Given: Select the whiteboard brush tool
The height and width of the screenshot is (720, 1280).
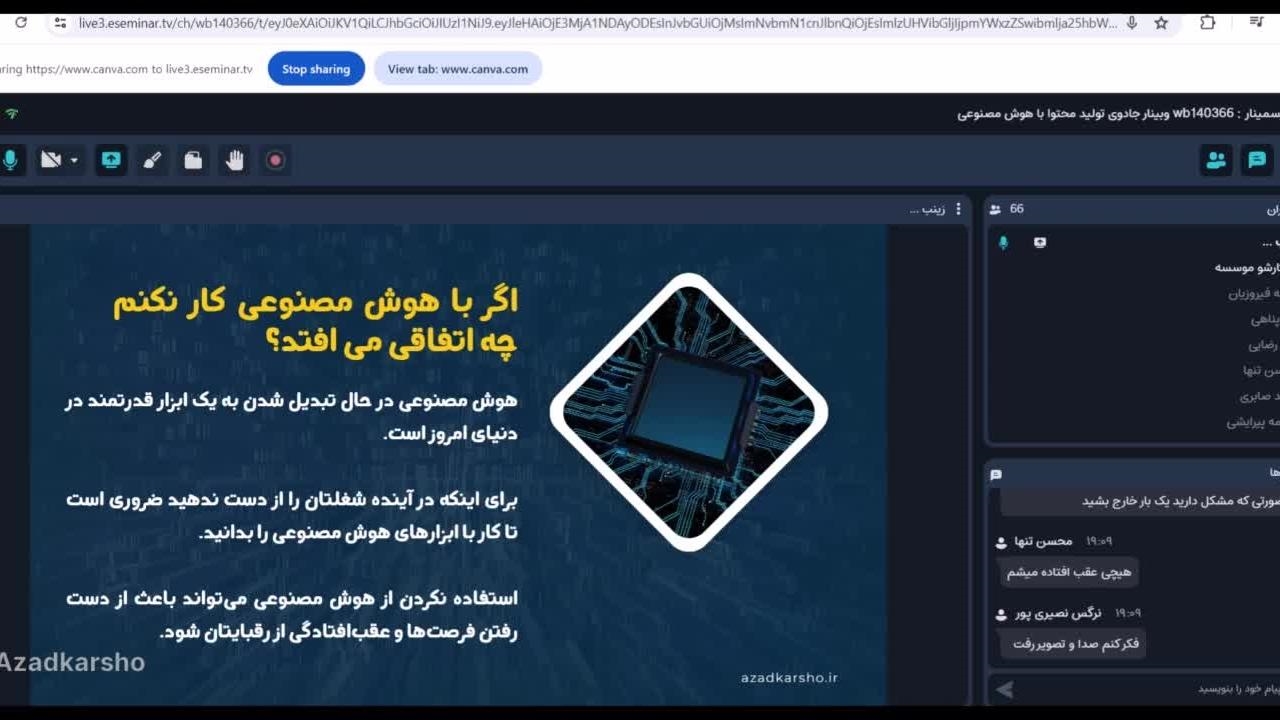Looking at the screenshot, I should click(152, 160).
